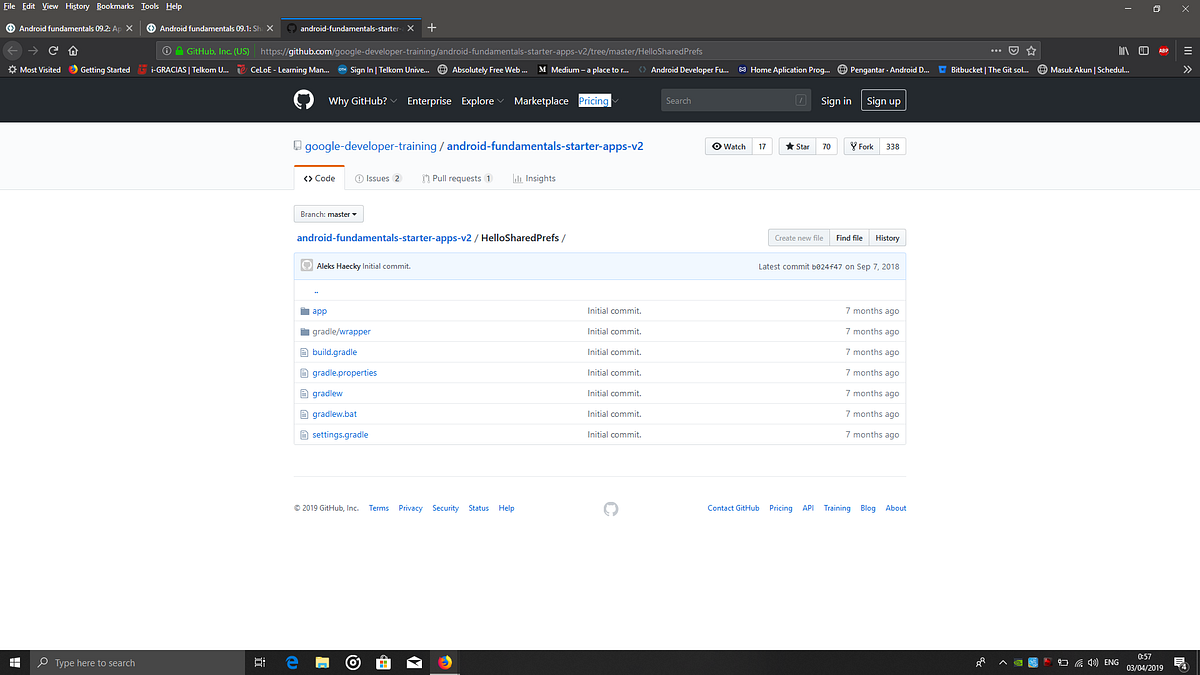The height and width of the screenshot is (675, 1200).
Task: Open the Bookmarks menu
Action: point(114,5)
